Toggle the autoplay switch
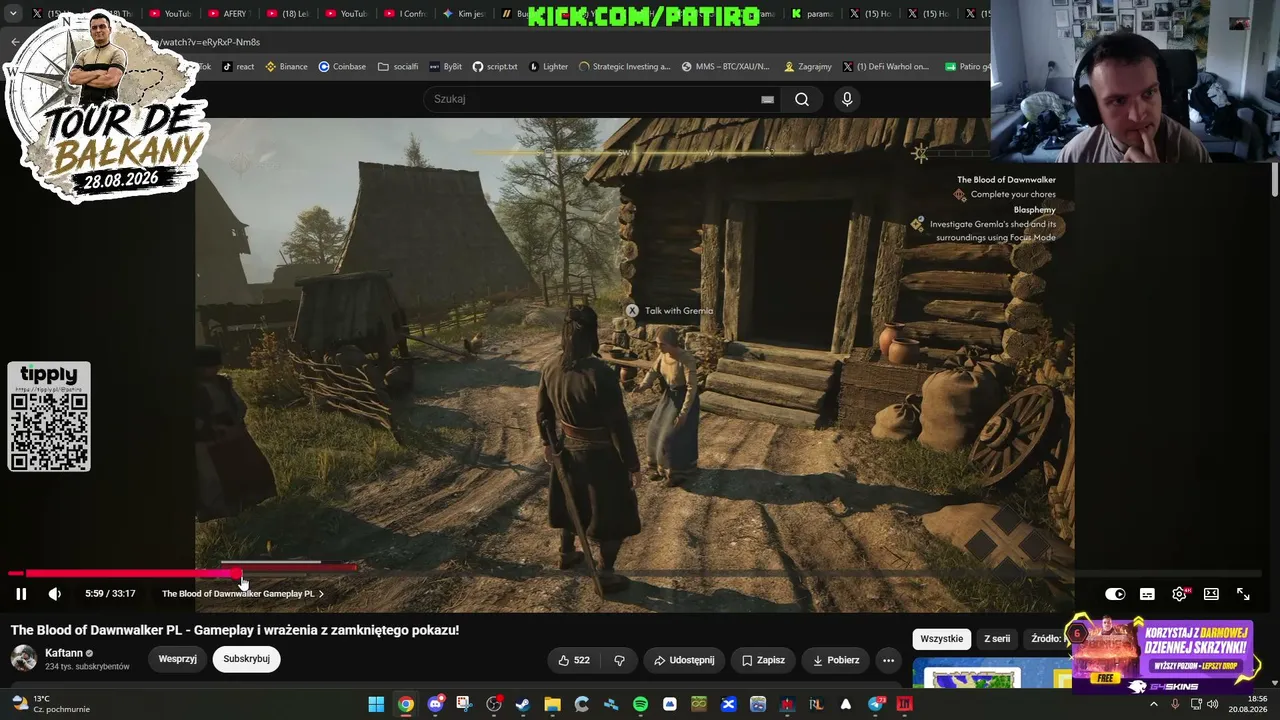Image resolution: width=1280 pixels, height=720 pixels. coord(1115,594)
